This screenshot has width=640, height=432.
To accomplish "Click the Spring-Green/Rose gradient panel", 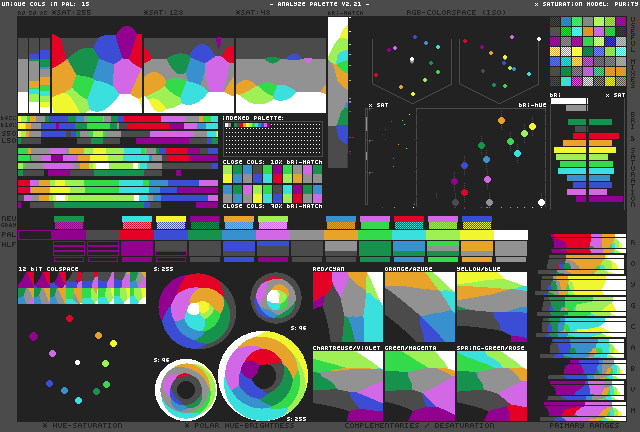I will [491, 385].
